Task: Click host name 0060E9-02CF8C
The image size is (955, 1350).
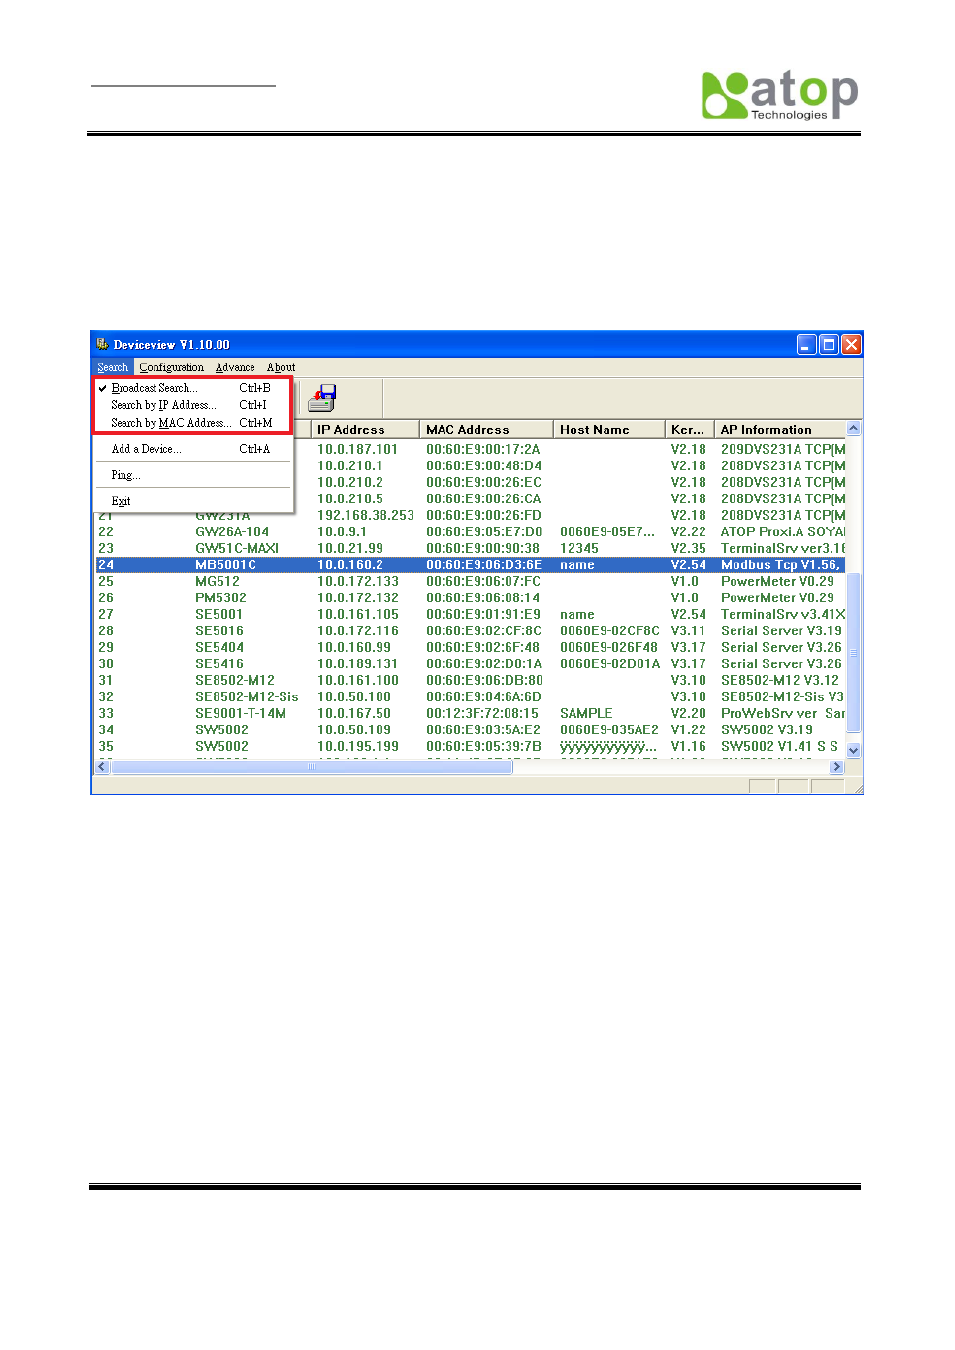Action: (610, 631)
